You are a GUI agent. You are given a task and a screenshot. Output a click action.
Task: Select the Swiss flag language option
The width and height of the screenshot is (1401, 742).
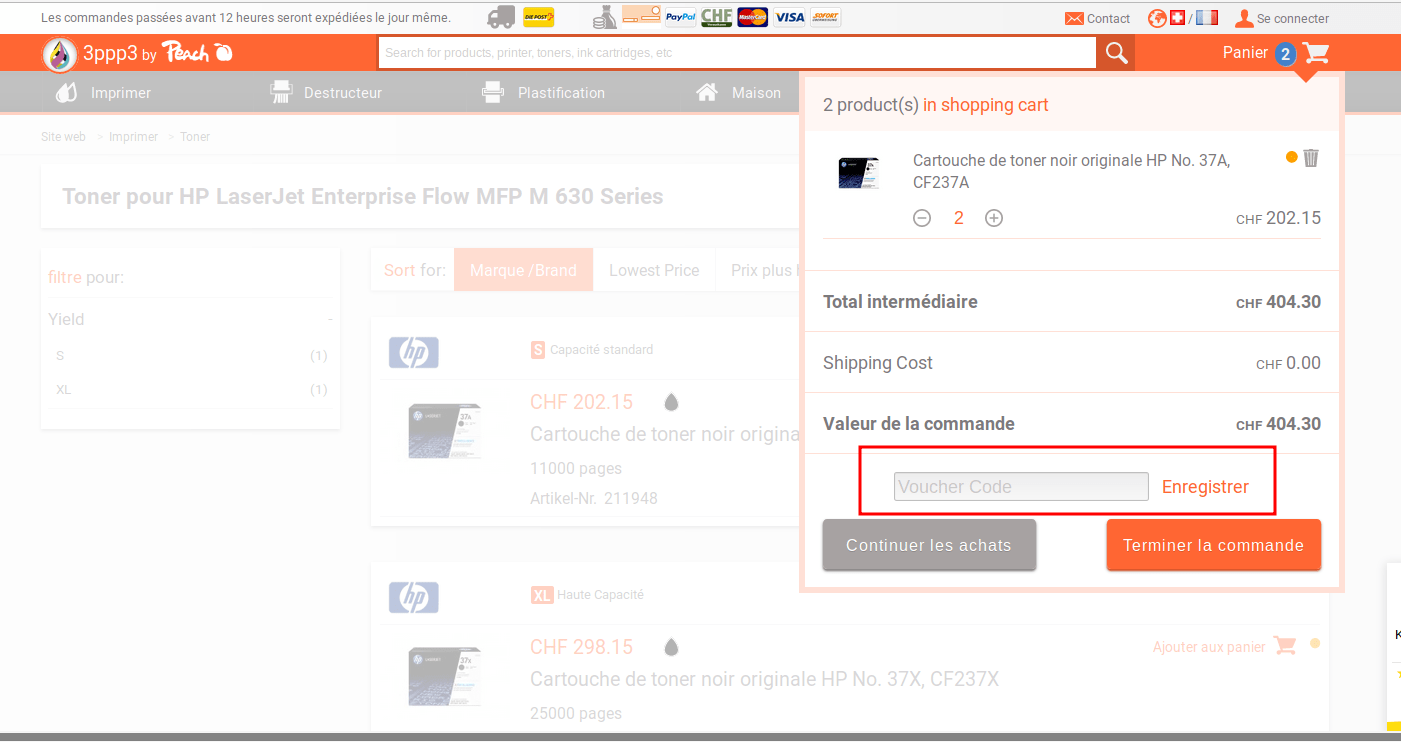coord(1178,17)
